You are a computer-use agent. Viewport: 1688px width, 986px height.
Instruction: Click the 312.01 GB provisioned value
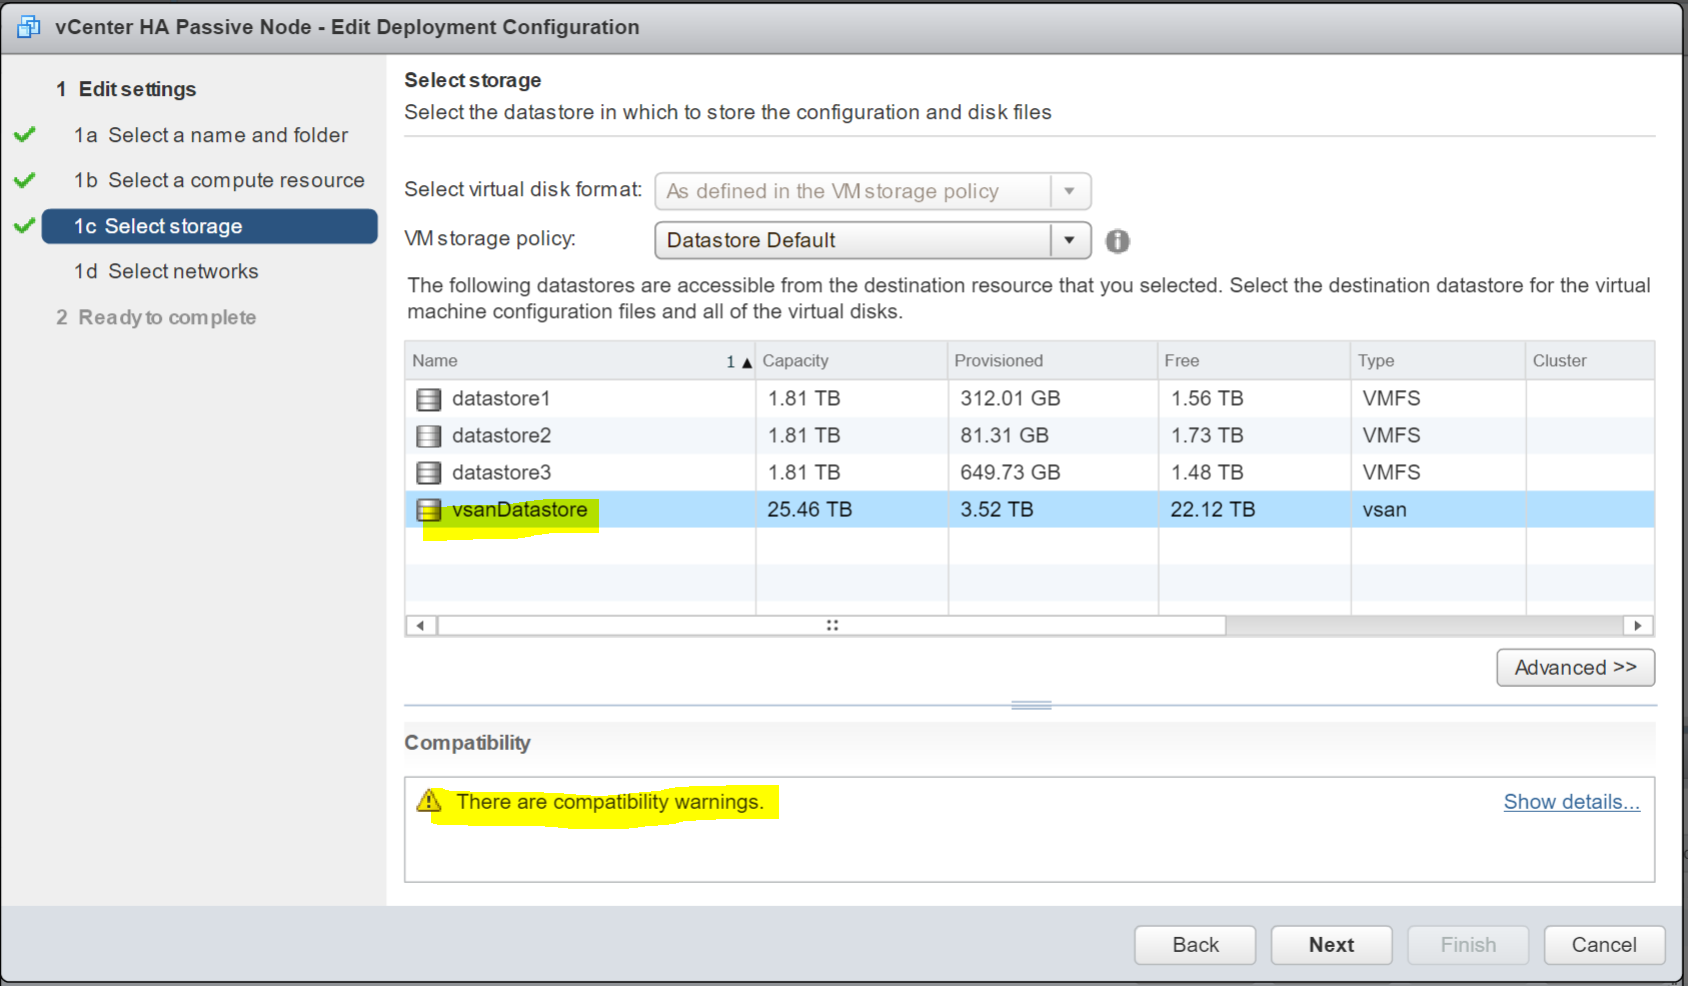pyautogui.click(x=1010, y=398)
